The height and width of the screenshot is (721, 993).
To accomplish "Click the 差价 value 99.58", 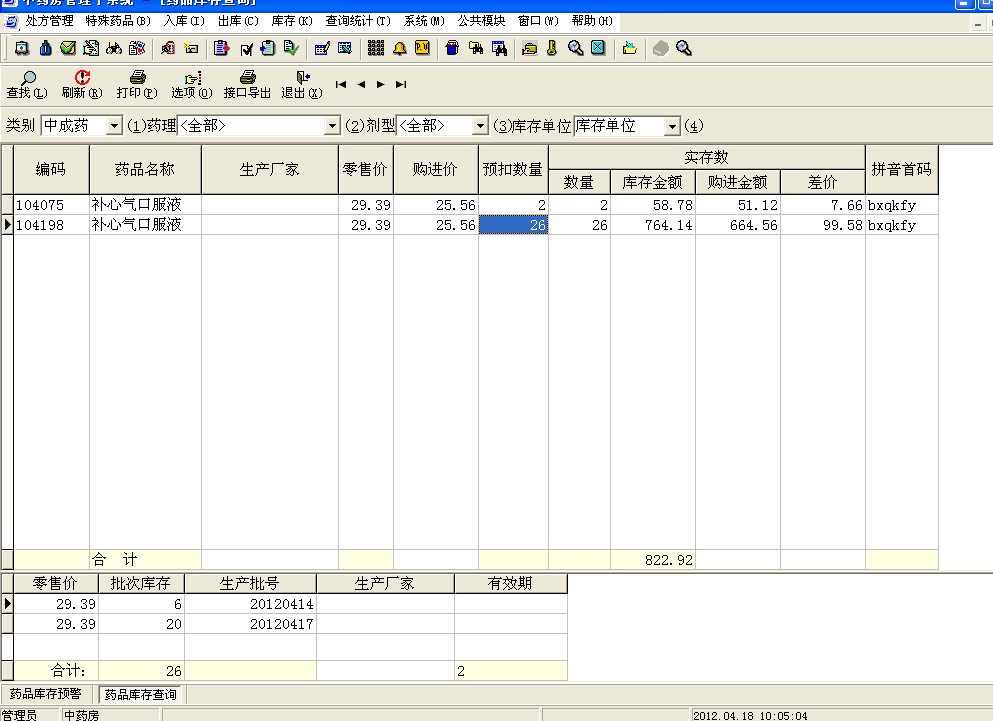I will point(823,225).
